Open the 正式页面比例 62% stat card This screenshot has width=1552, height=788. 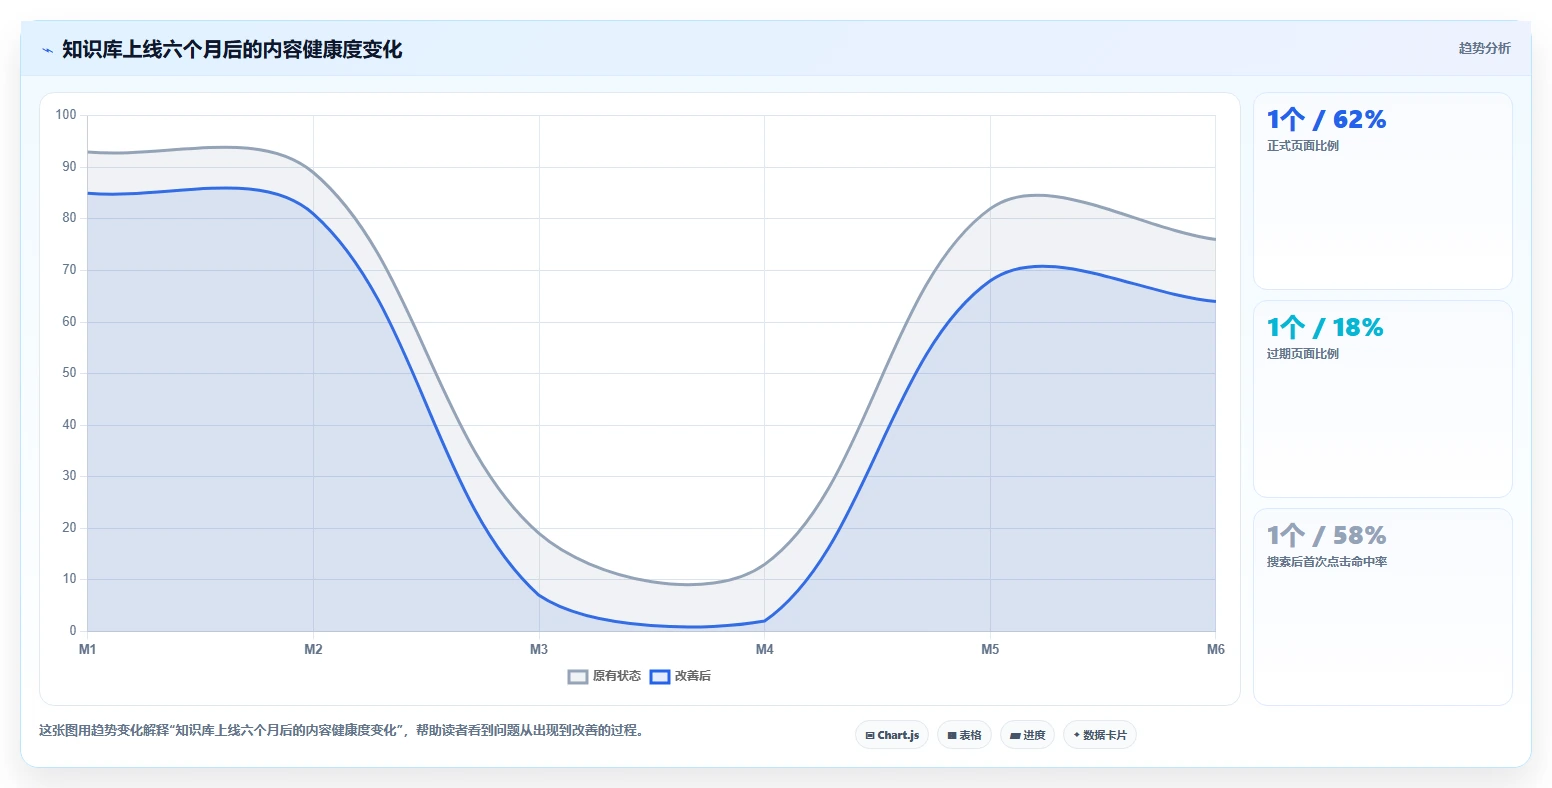click(1382, 191)
